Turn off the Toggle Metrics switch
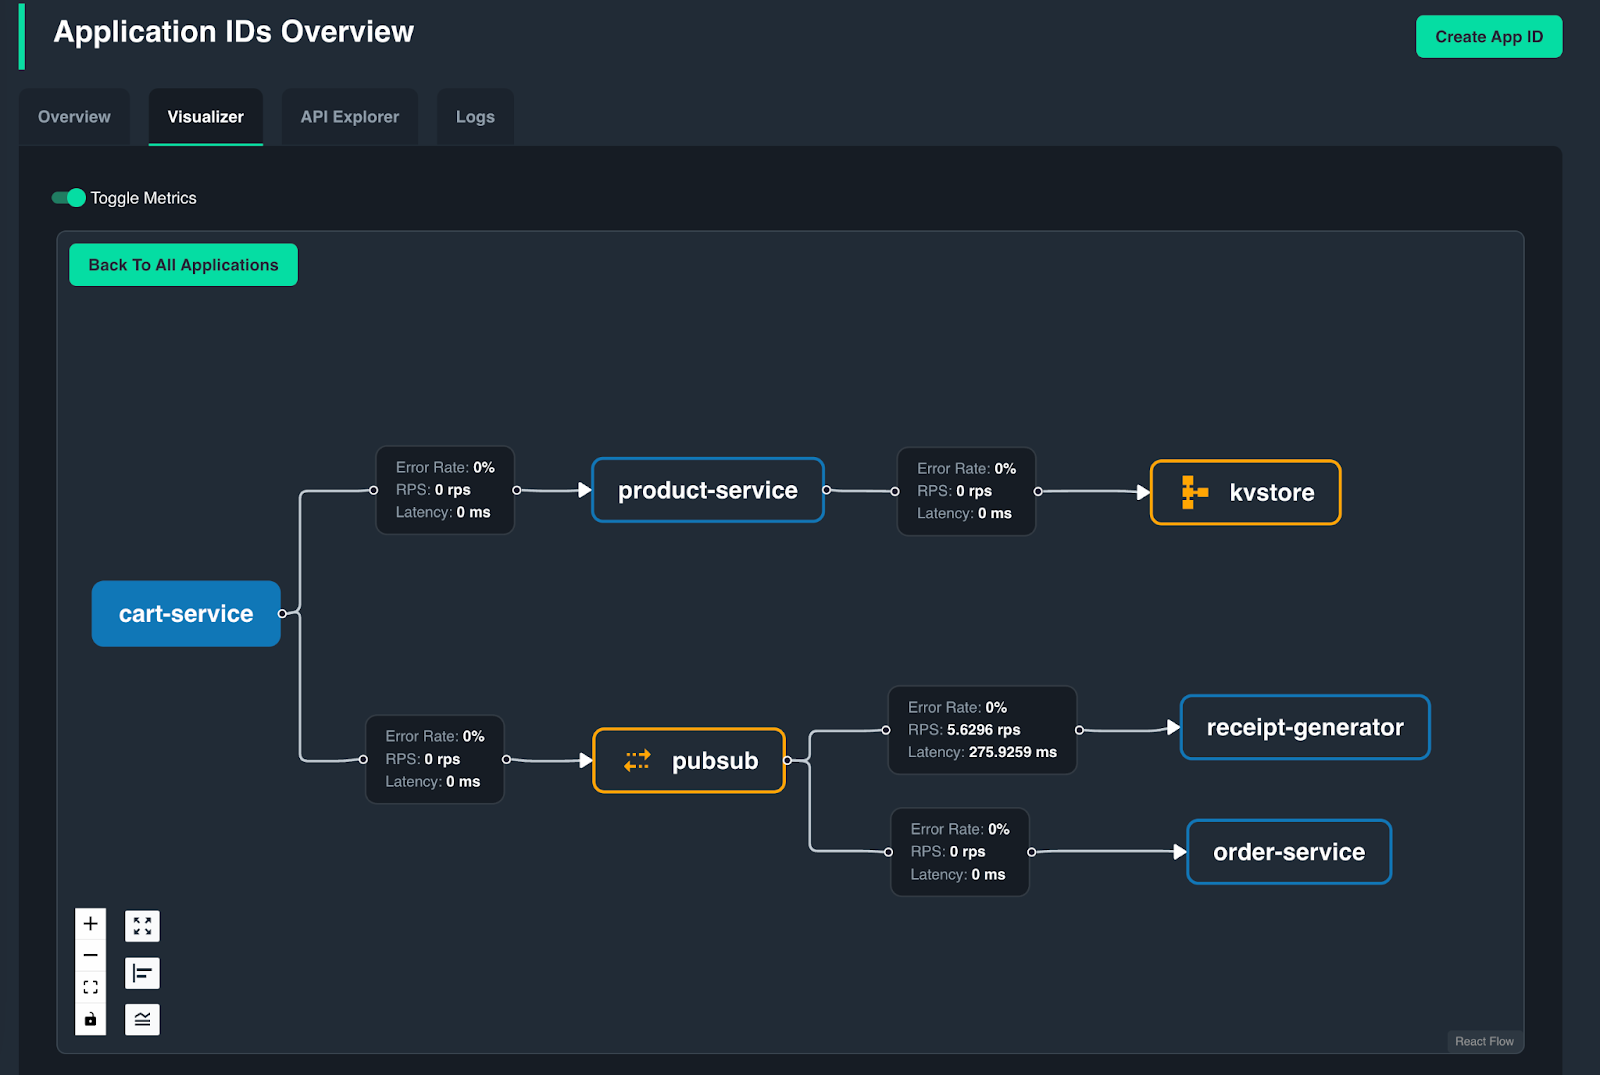1600x1075 pixels. [69, 198]
